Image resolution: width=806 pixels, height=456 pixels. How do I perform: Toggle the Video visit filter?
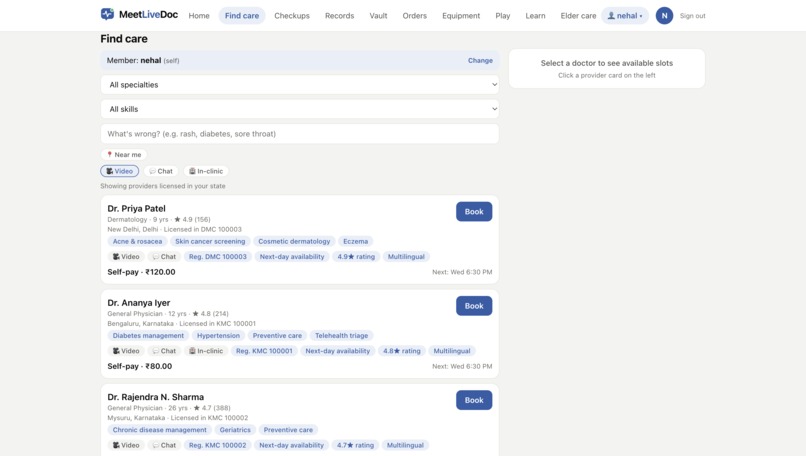click(119, 171)
